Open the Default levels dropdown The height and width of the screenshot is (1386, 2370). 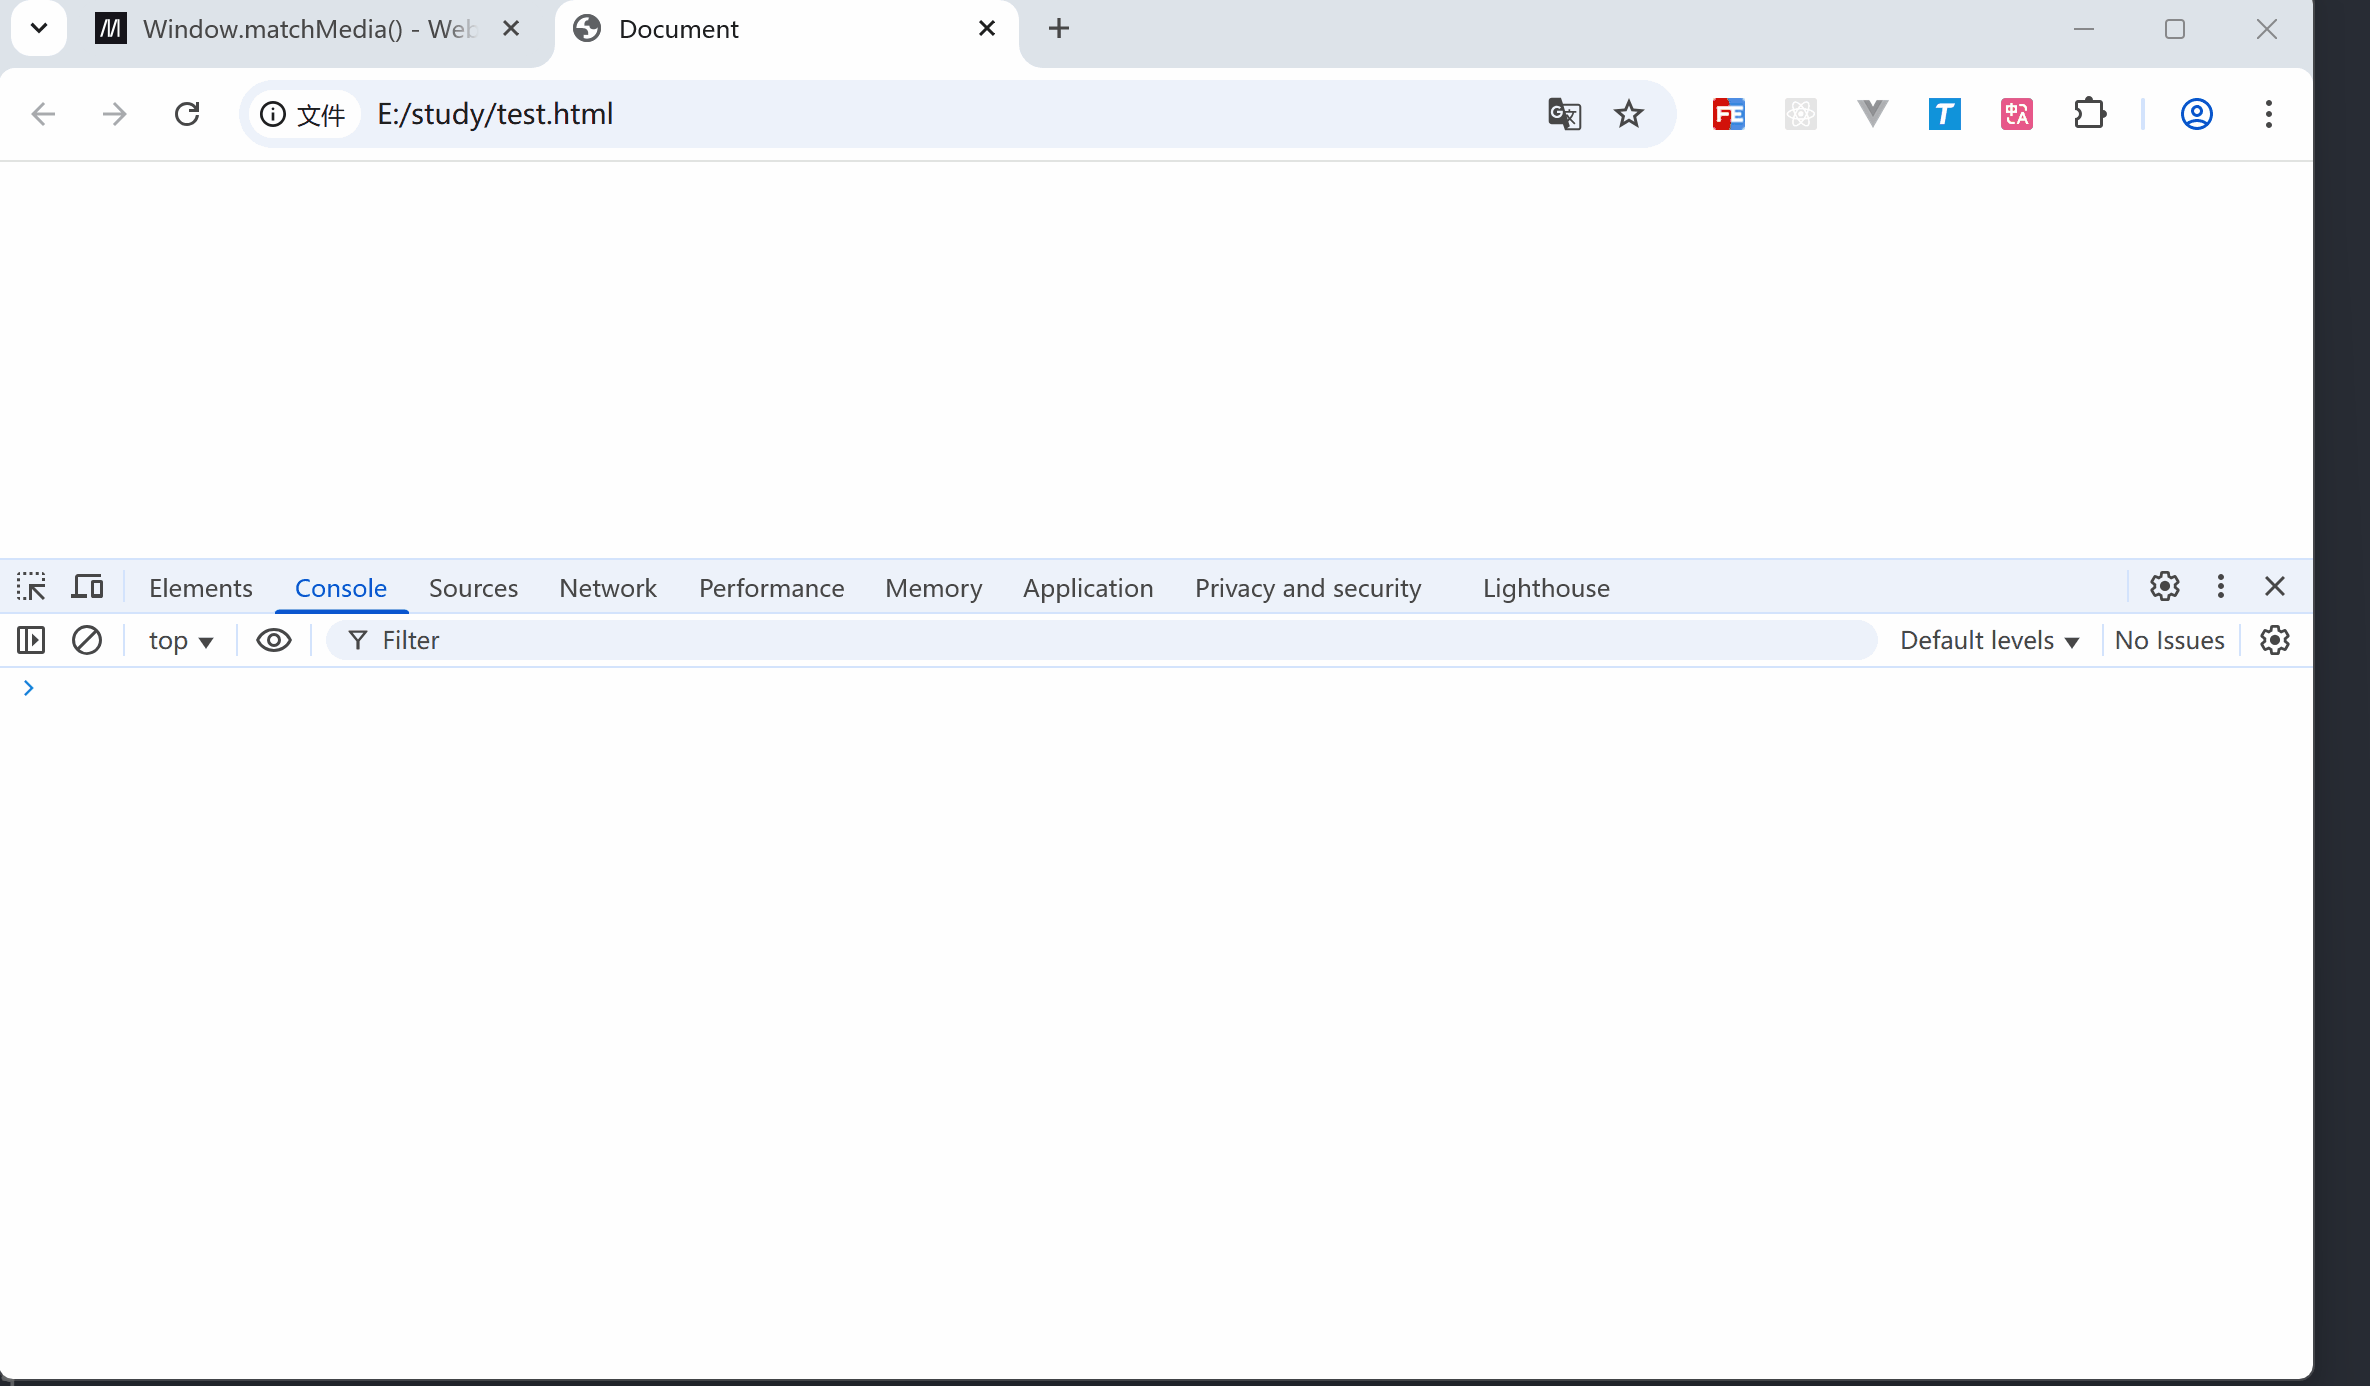[1989, 641]
